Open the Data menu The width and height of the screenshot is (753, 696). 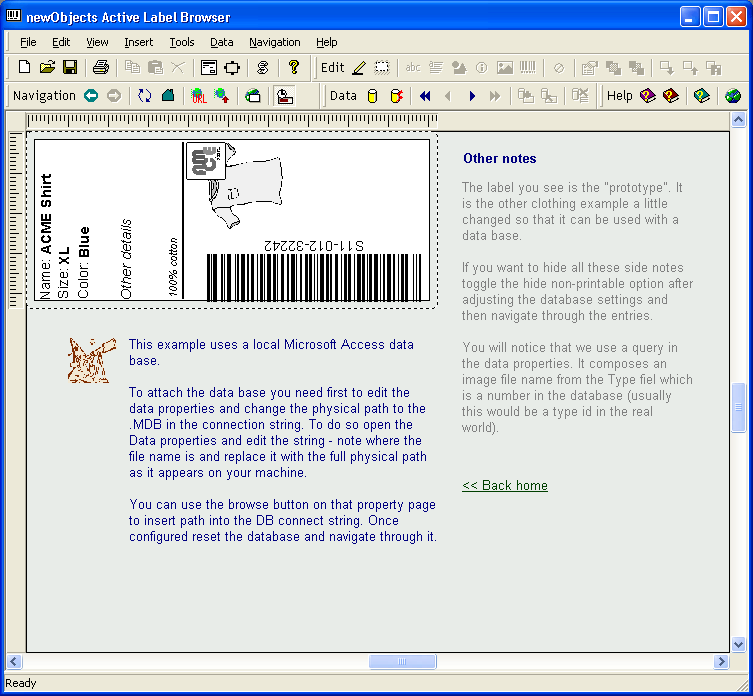click(221, 42)
